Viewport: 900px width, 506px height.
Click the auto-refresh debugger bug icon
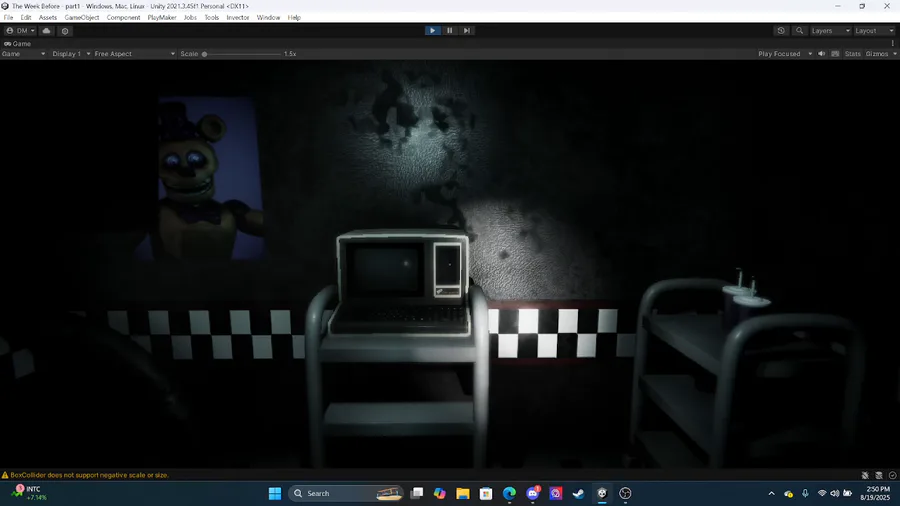click(x=865, y=475)
